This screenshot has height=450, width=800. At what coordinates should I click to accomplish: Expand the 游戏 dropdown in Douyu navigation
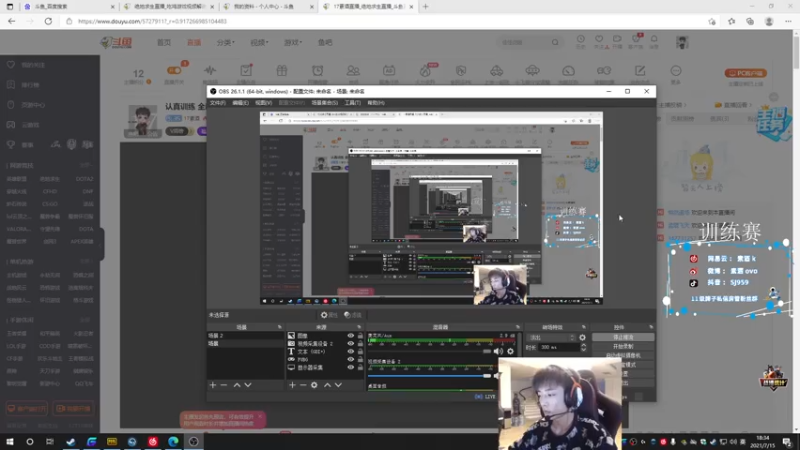[x=293, y=42]
